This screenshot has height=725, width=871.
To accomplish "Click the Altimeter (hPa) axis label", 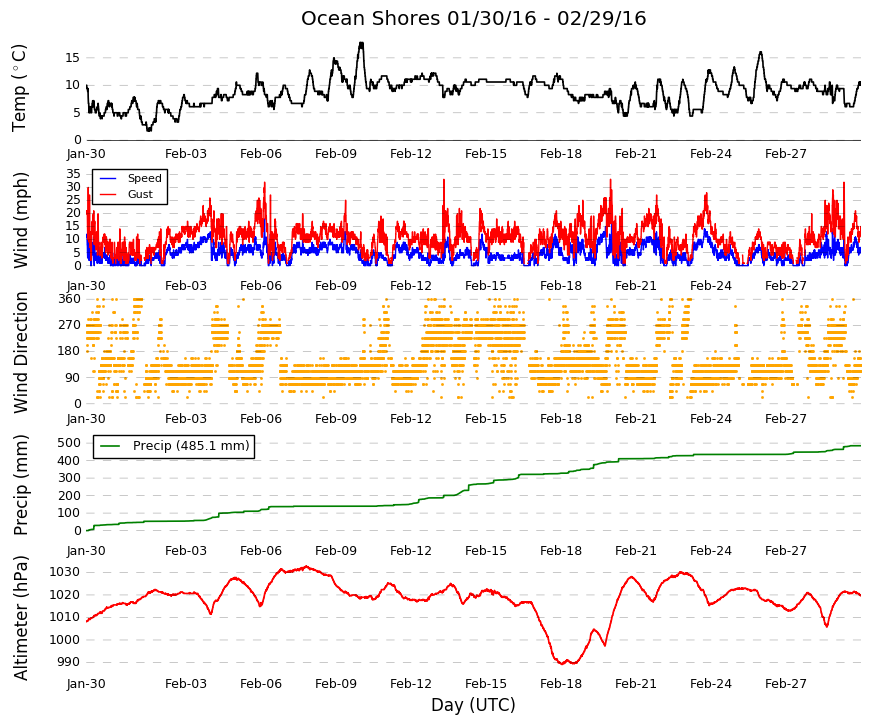I will pos(20,617).
